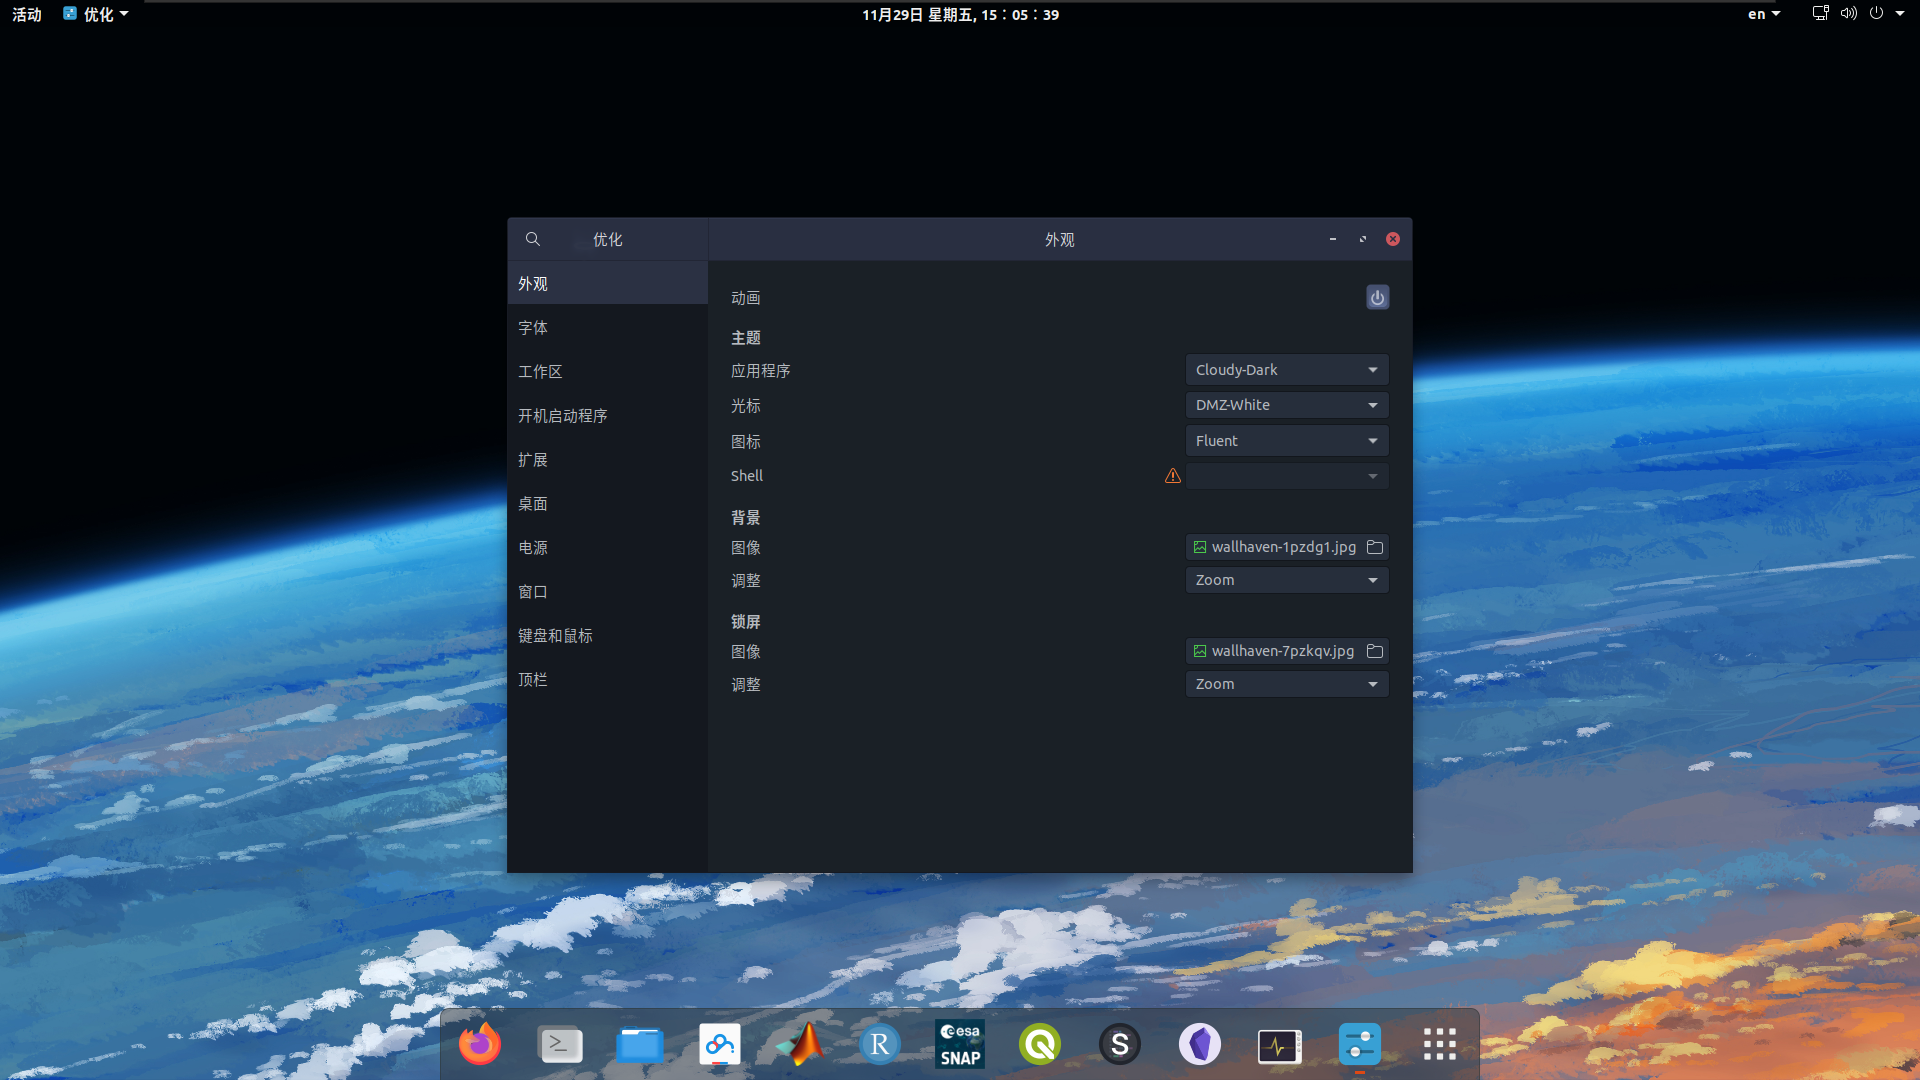Select 顶栏 in the sidebar
1920x1080 pixels.
(607, 680)
